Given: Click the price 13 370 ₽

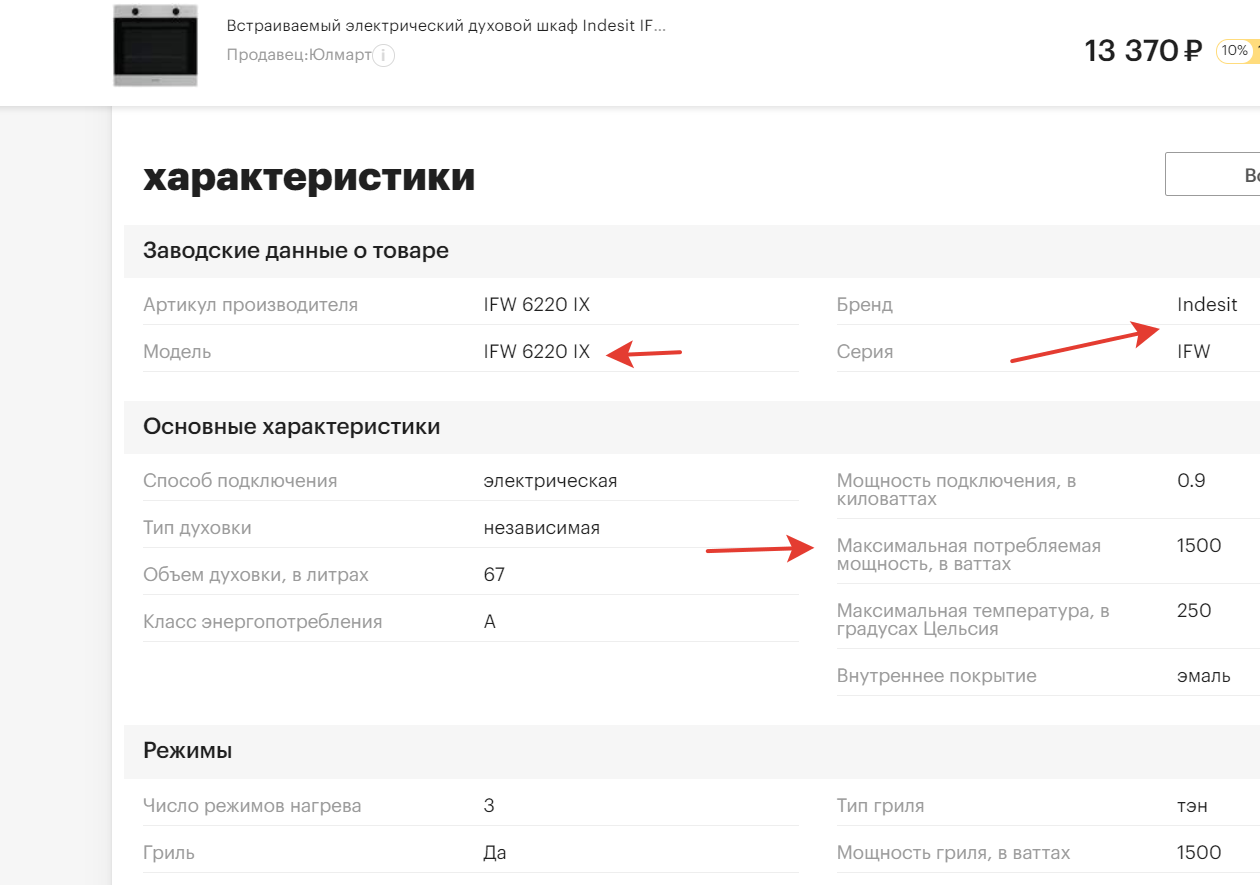Looking at the screenshot, I should [x=1142, y=50].
